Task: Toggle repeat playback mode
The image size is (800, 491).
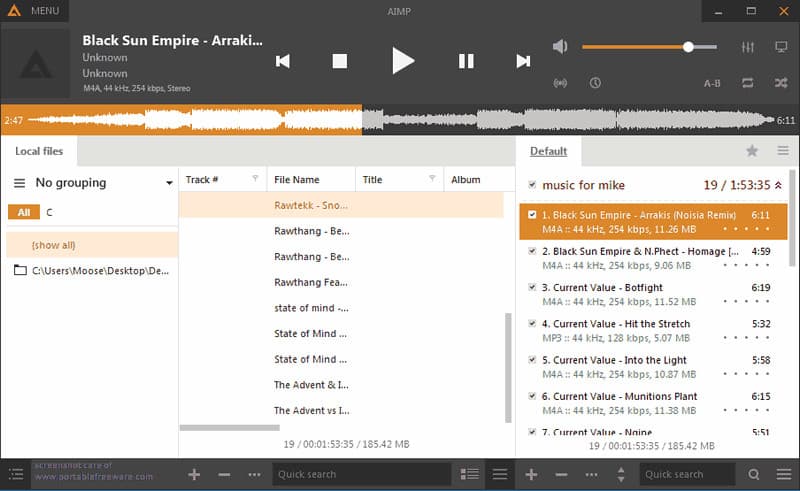Action: (747, 83)
